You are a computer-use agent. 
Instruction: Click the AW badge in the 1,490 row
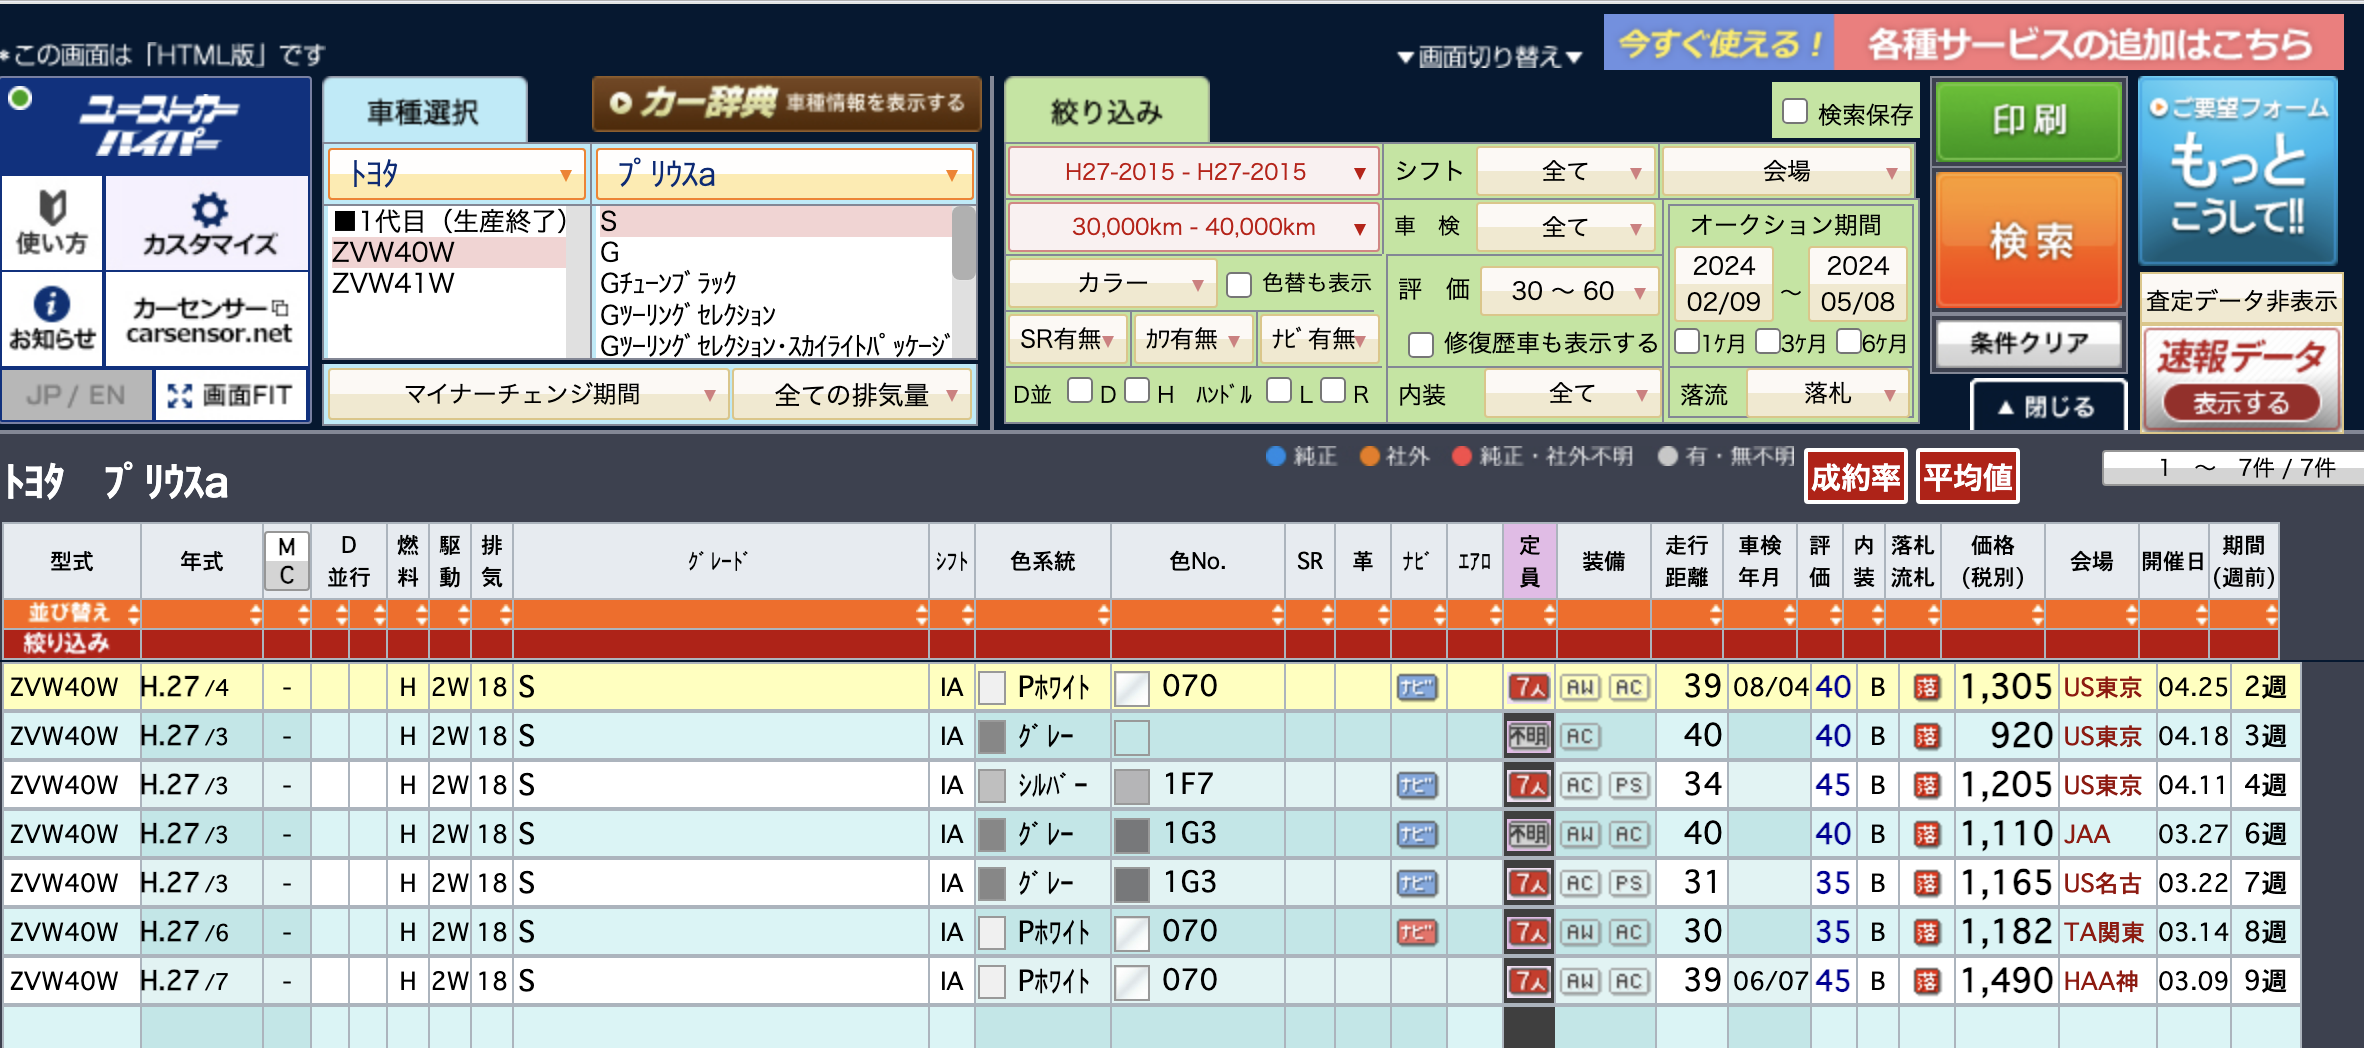1580,981
